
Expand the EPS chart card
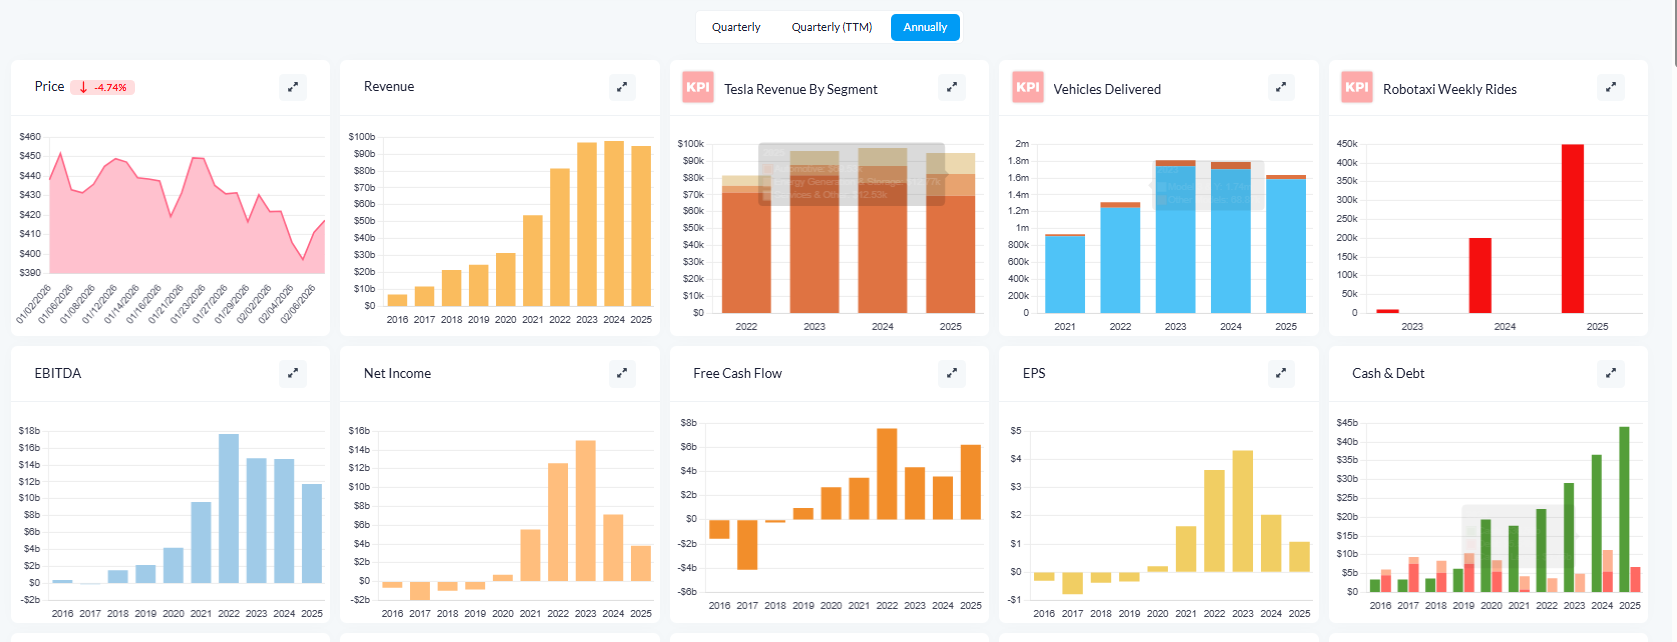click(x=1281, y=373)
